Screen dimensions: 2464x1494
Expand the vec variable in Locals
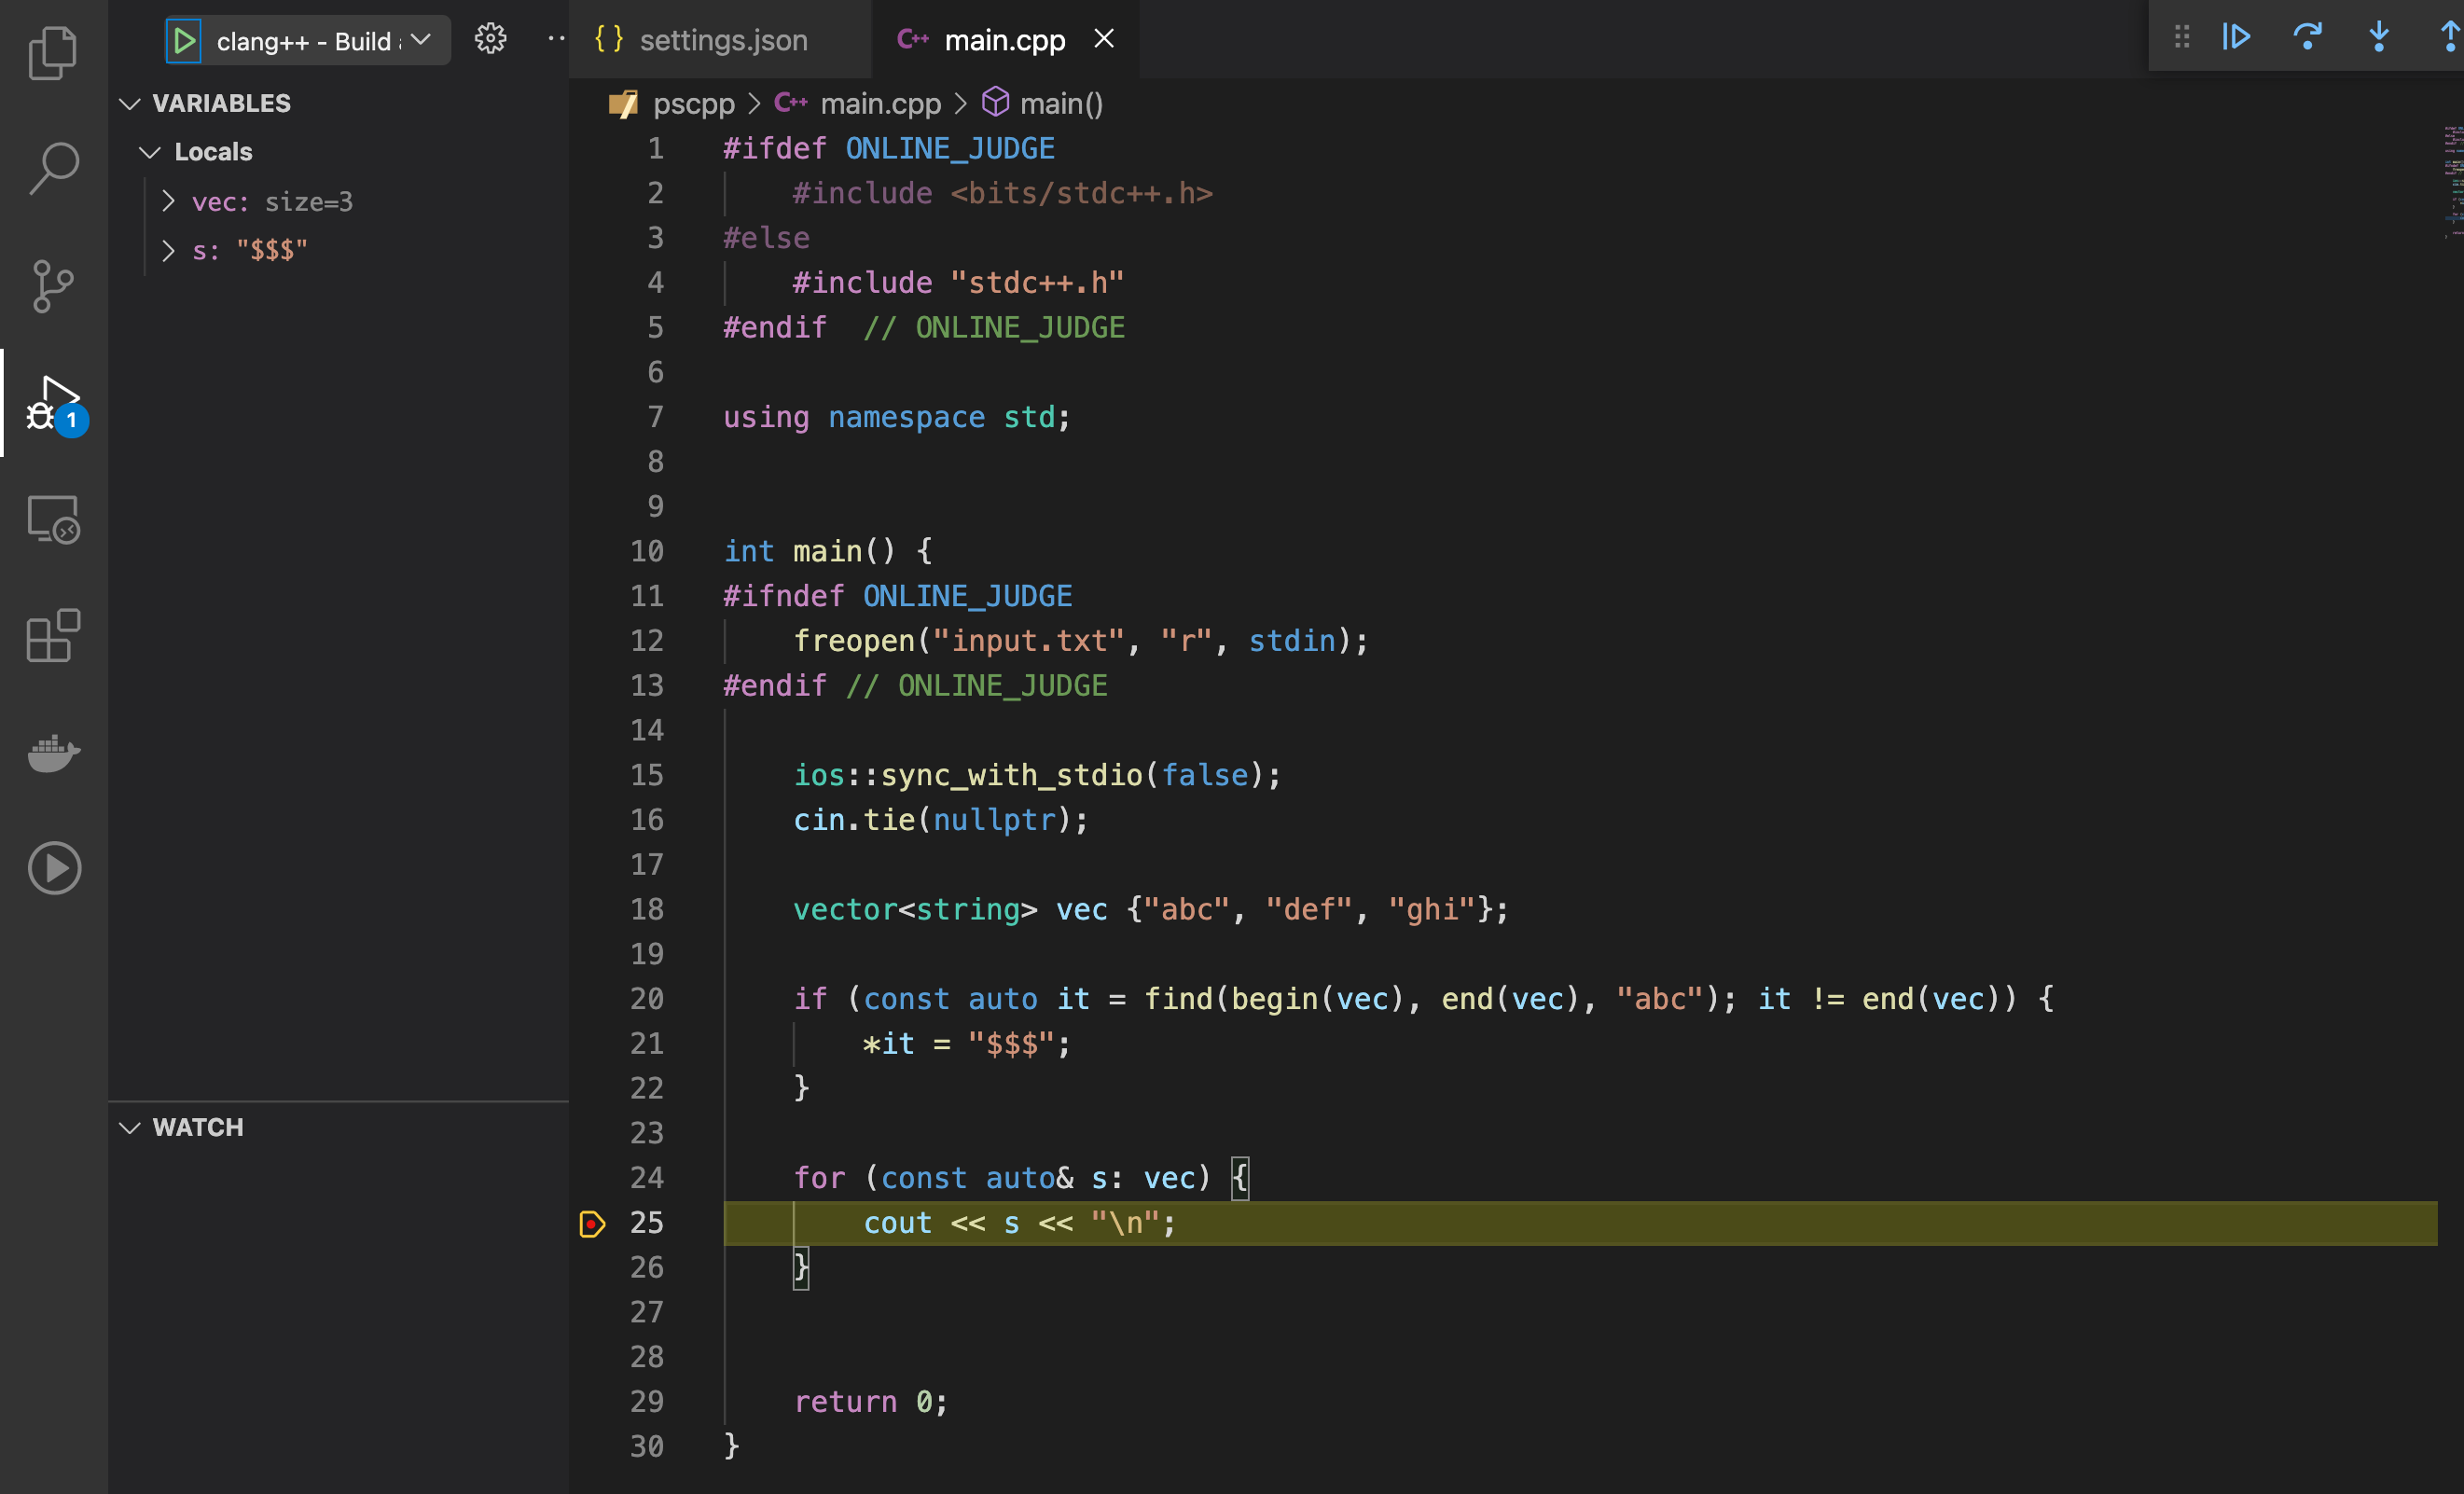click(x=169, y=202)
